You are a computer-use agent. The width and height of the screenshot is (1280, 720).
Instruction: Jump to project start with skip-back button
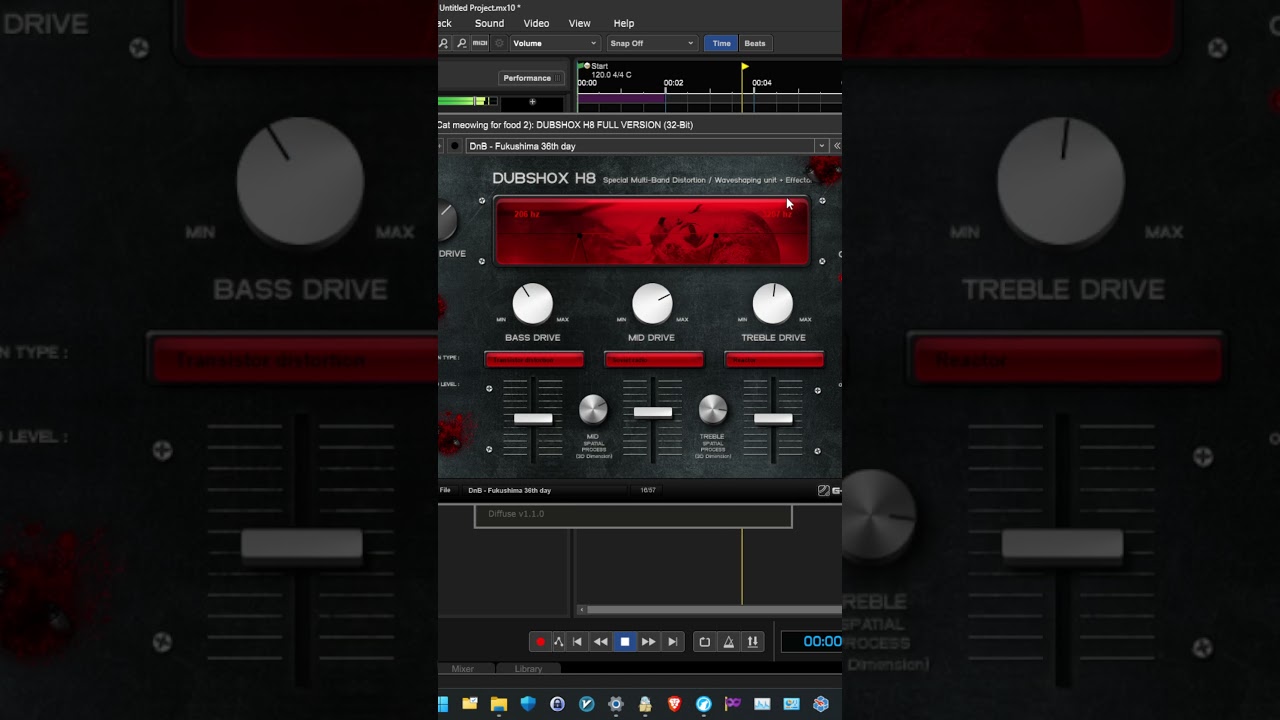pyautogui.click(x=577, y=642)
